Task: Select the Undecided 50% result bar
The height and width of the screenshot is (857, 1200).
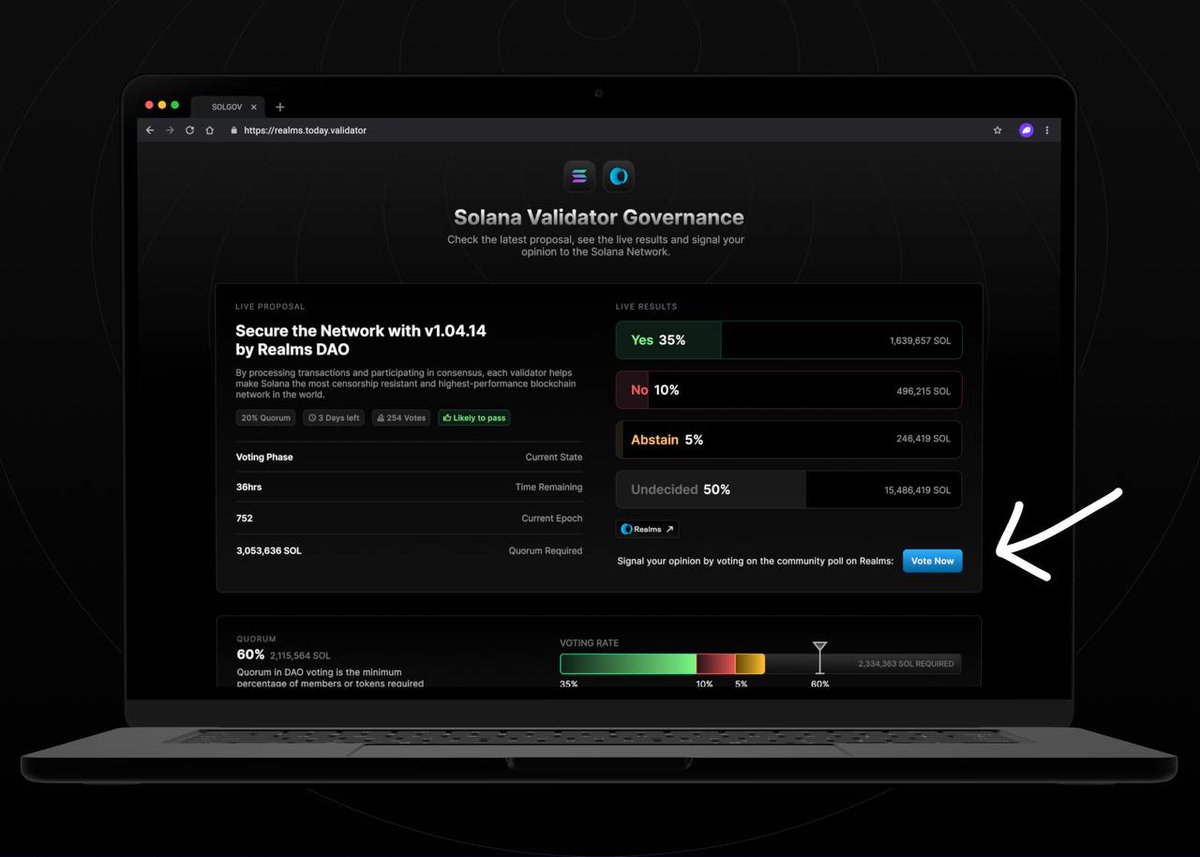Action: [x=789, y=490]
